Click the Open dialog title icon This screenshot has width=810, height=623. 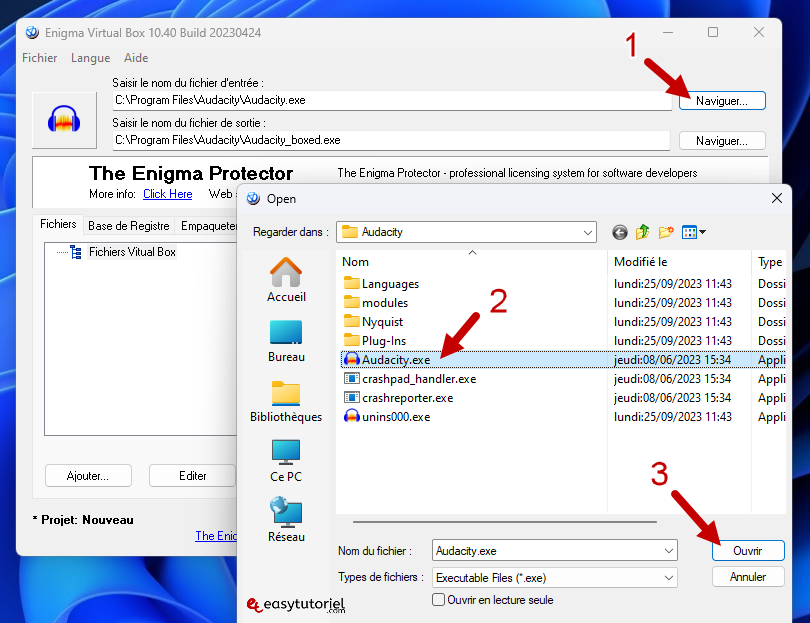(x=253, y=198)
